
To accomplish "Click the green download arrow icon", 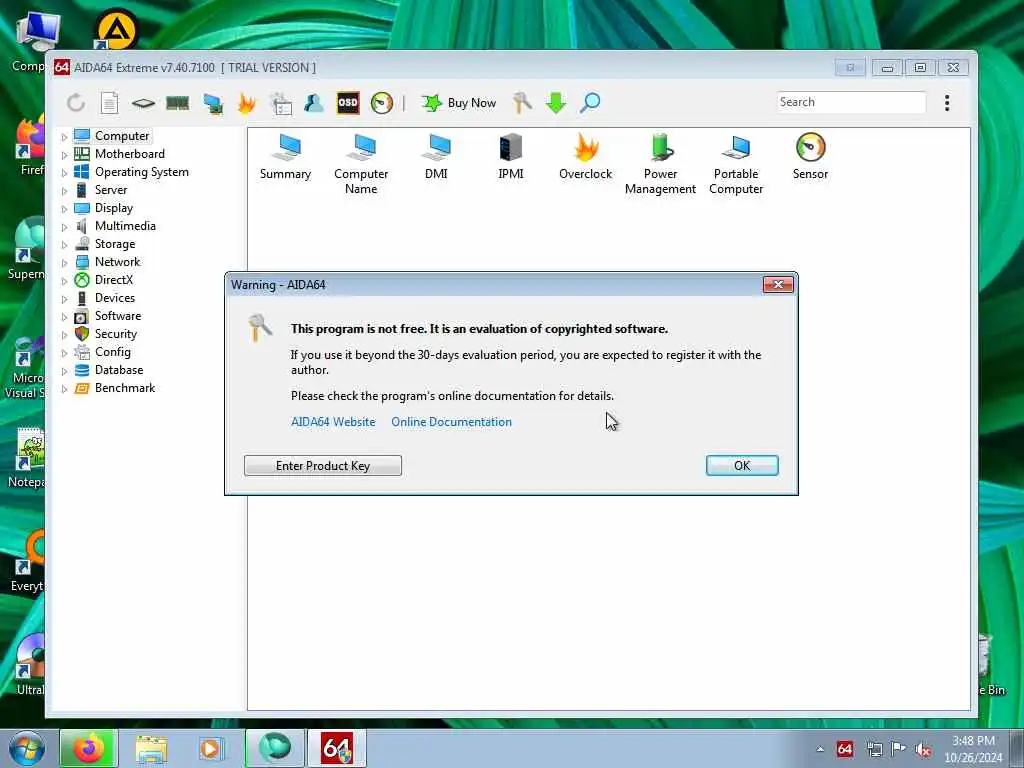I will (x=556, y=103).
